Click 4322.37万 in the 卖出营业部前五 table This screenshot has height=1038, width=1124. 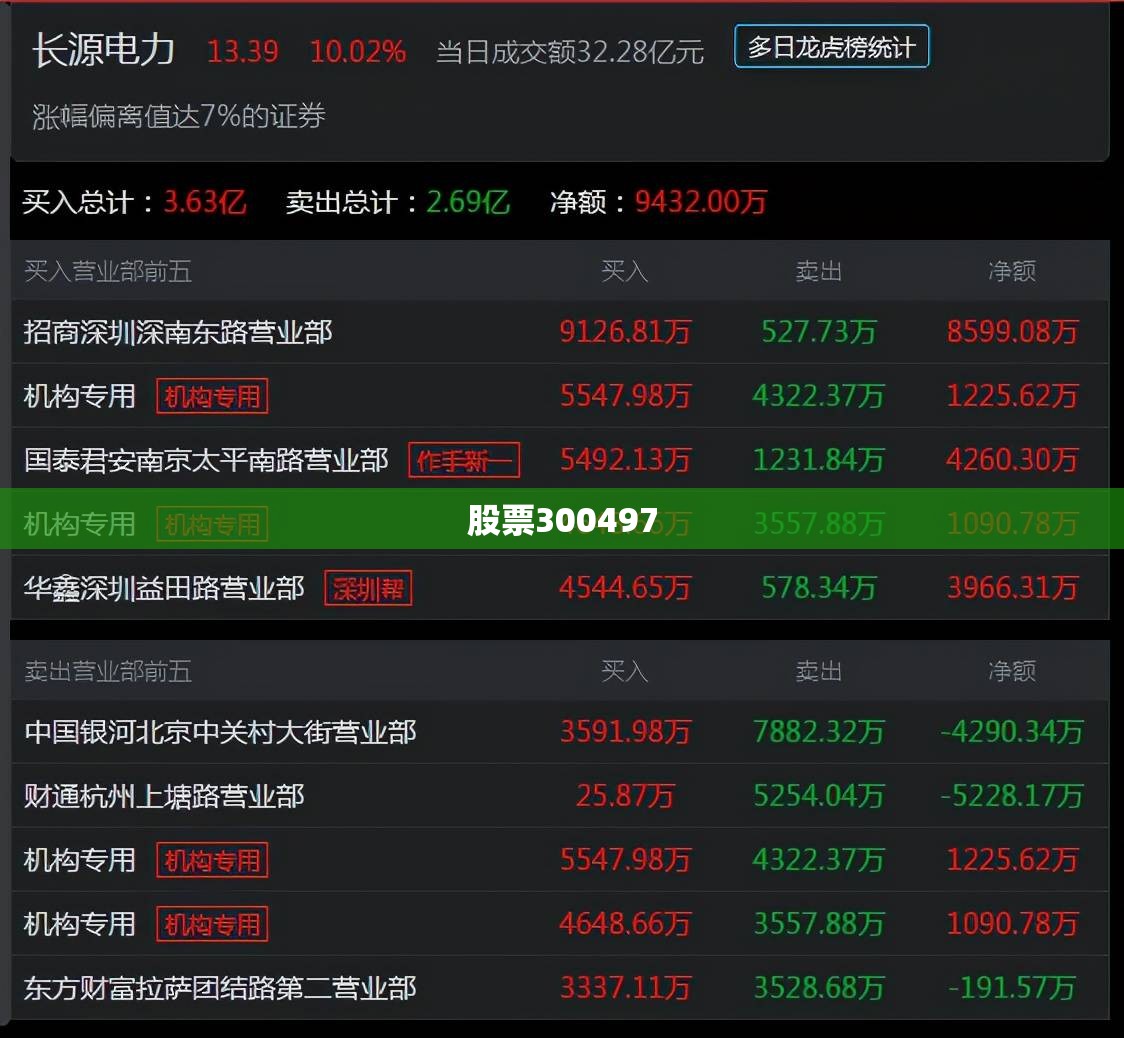(819, 860)
